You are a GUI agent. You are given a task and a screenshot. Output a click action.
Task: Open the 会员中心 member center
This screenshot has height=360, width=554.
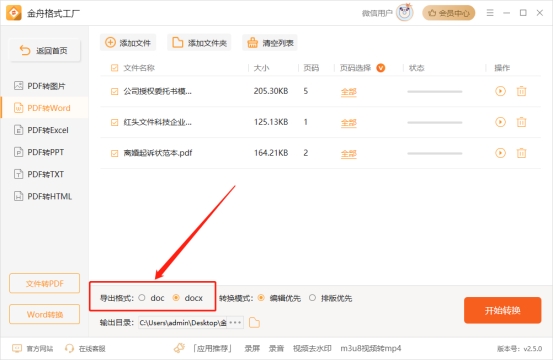449,13
